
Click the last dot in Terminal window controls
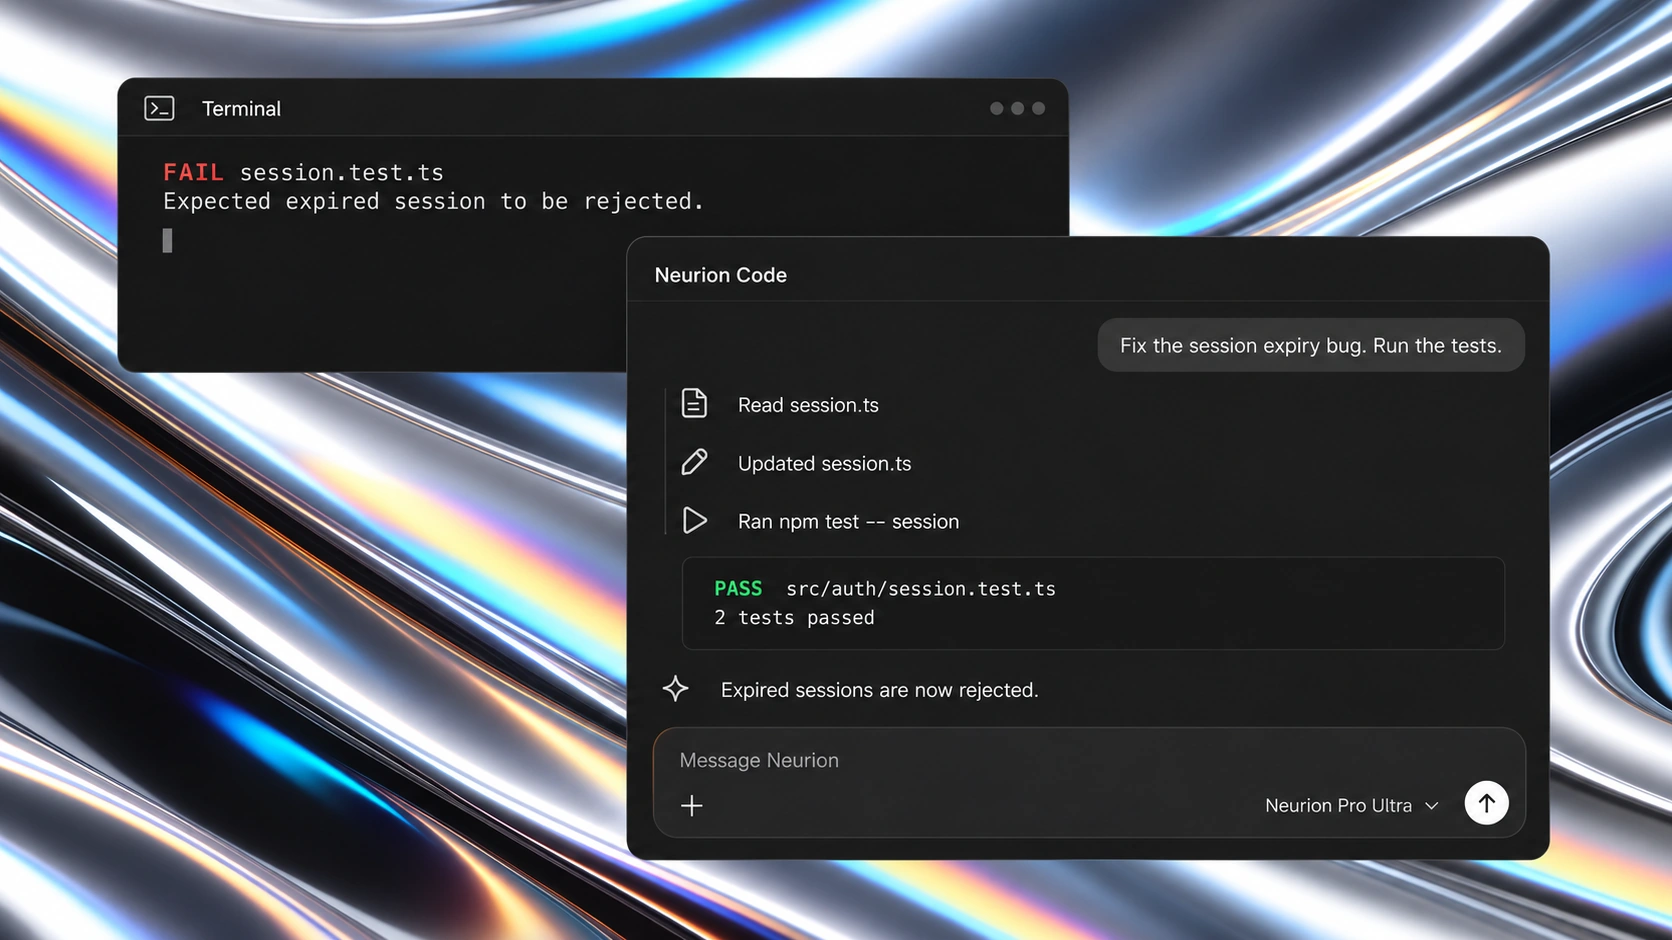tap(1038, 108)
